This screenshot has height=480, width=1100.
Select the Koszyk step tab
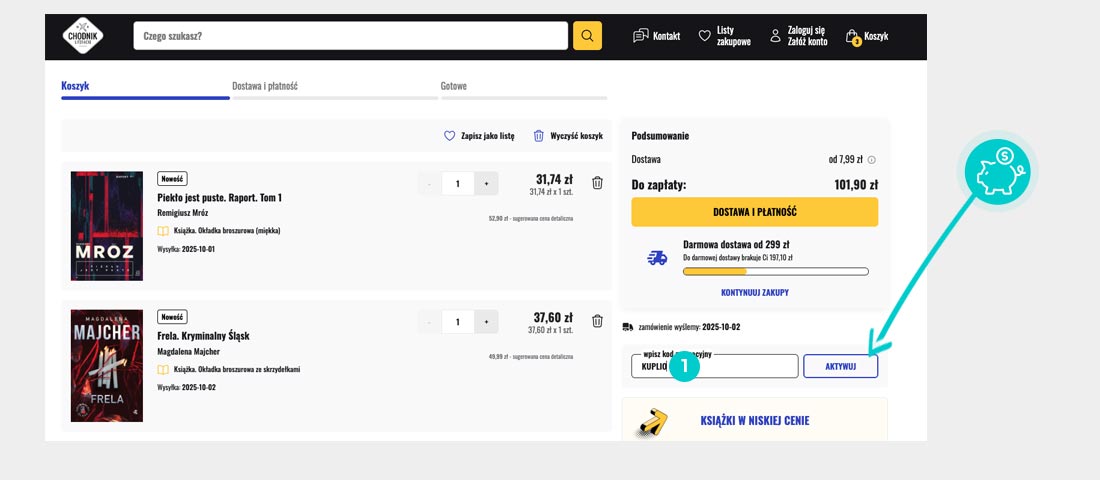pyautogui.click(x=75, y=86)
